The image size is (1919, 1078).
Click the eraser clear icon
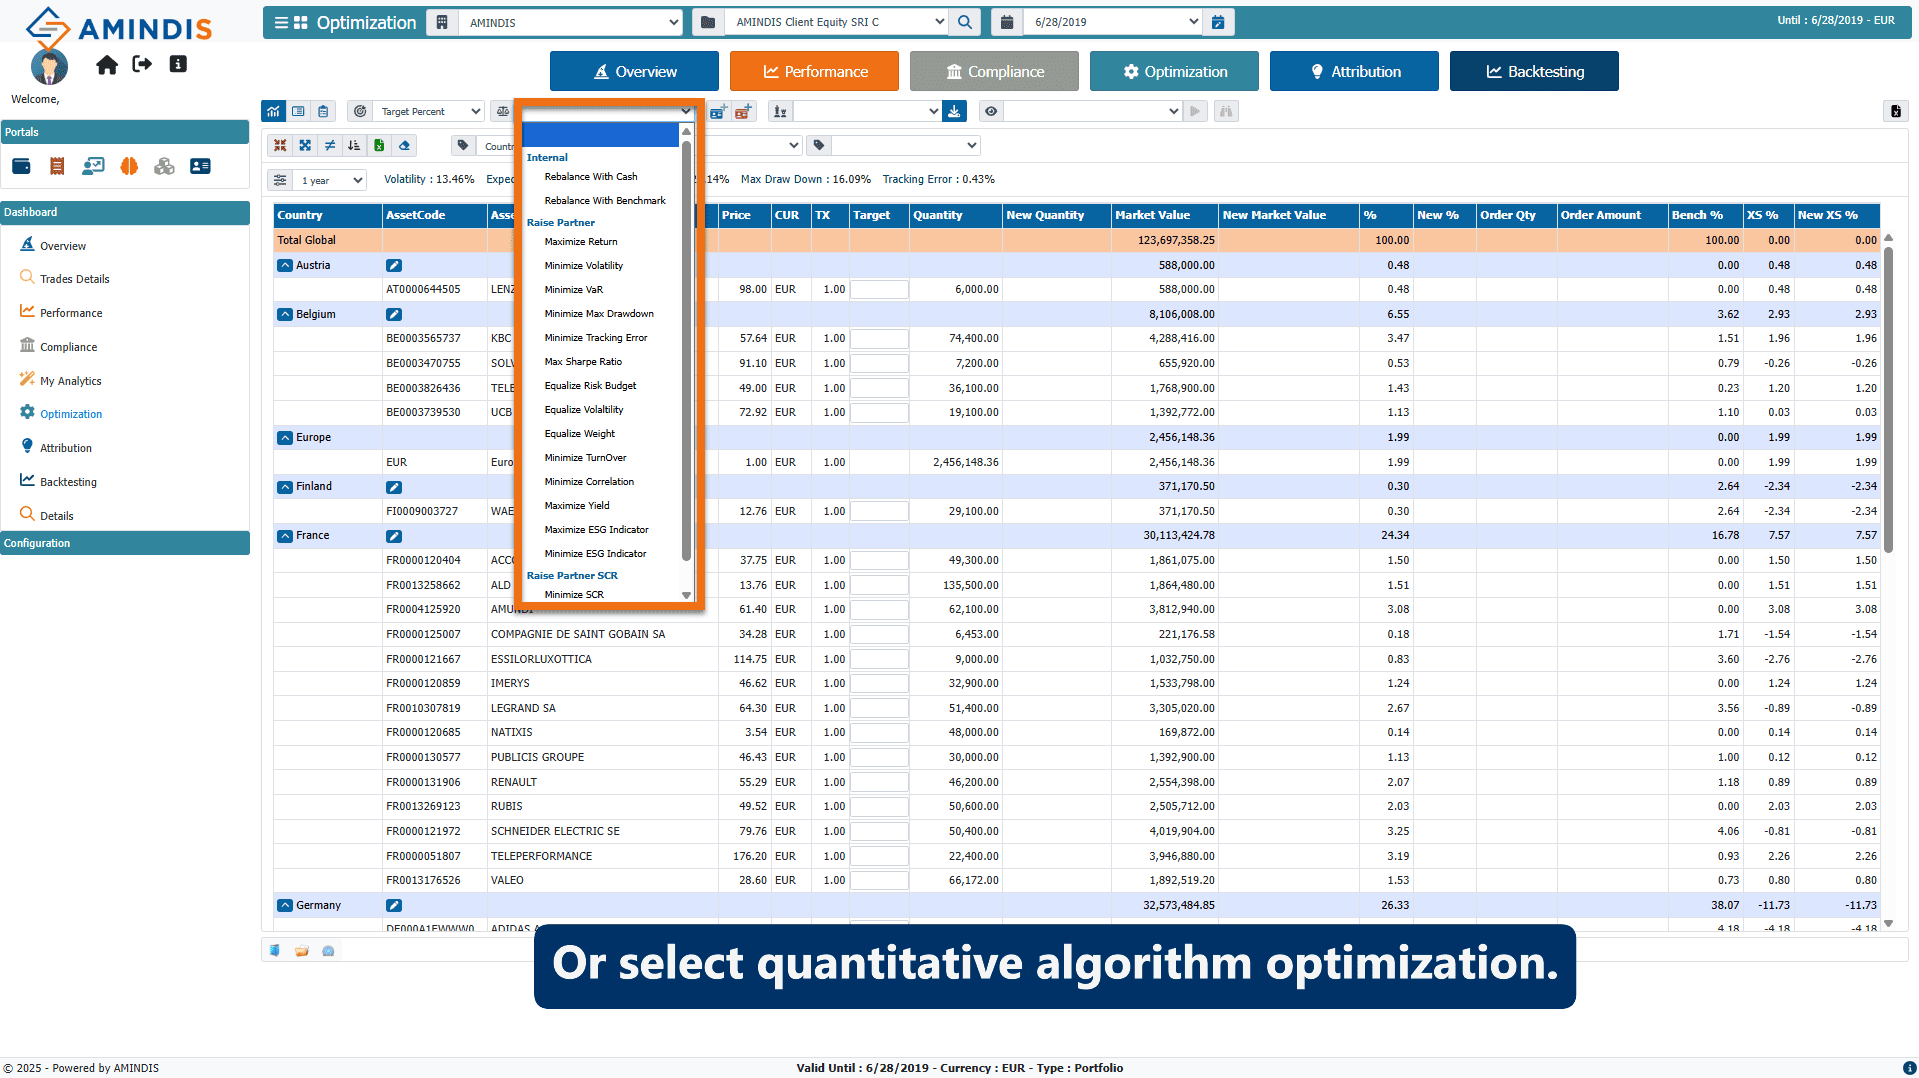point(404,146)
